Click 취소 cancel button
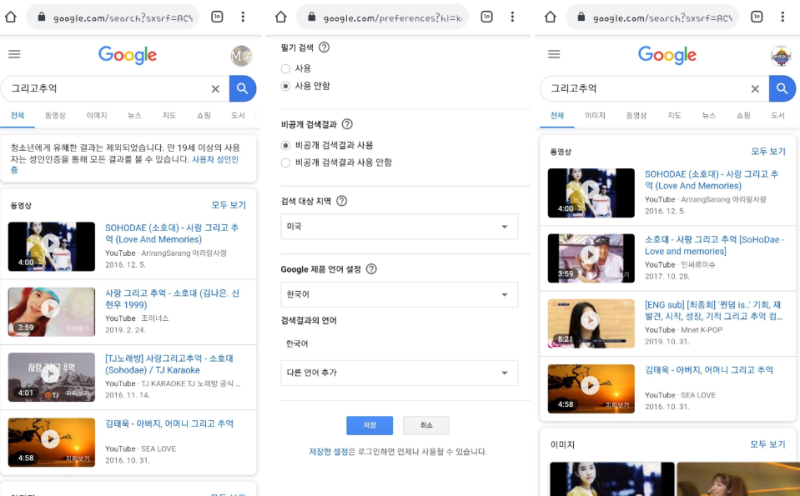 [426, 425]
